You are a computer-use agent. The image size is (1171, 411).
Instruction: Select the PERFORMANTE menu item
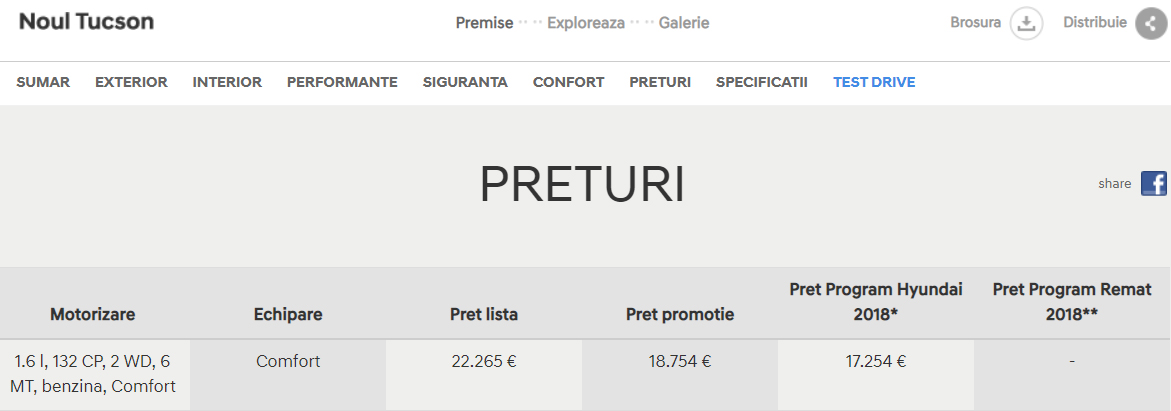point(342,82)
